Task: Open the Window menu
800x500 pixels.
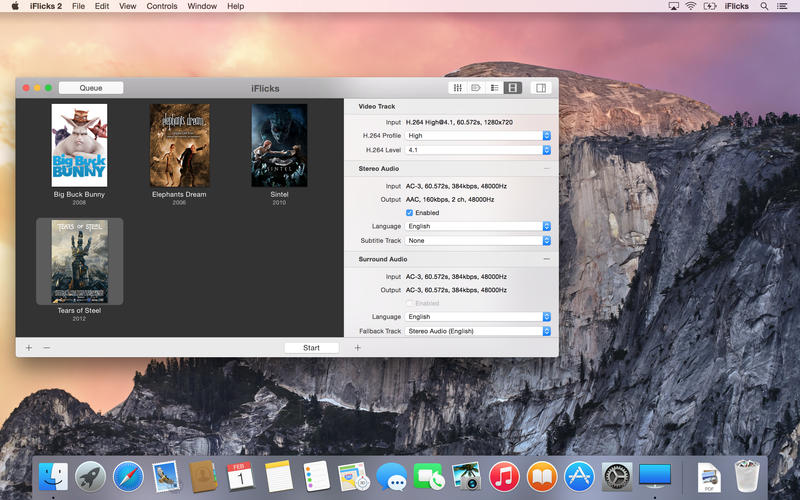Action: coord(202,6)
